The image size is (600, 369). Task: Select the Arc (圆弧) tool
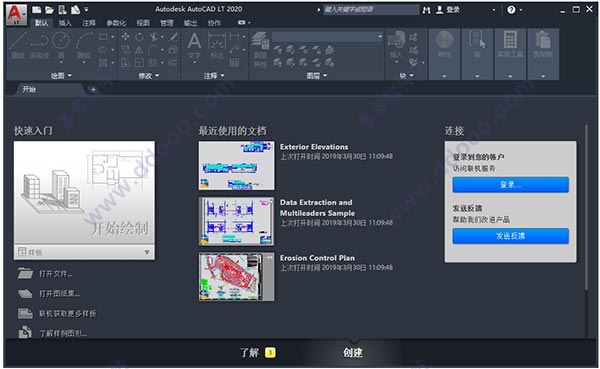(x=84, y=45)
